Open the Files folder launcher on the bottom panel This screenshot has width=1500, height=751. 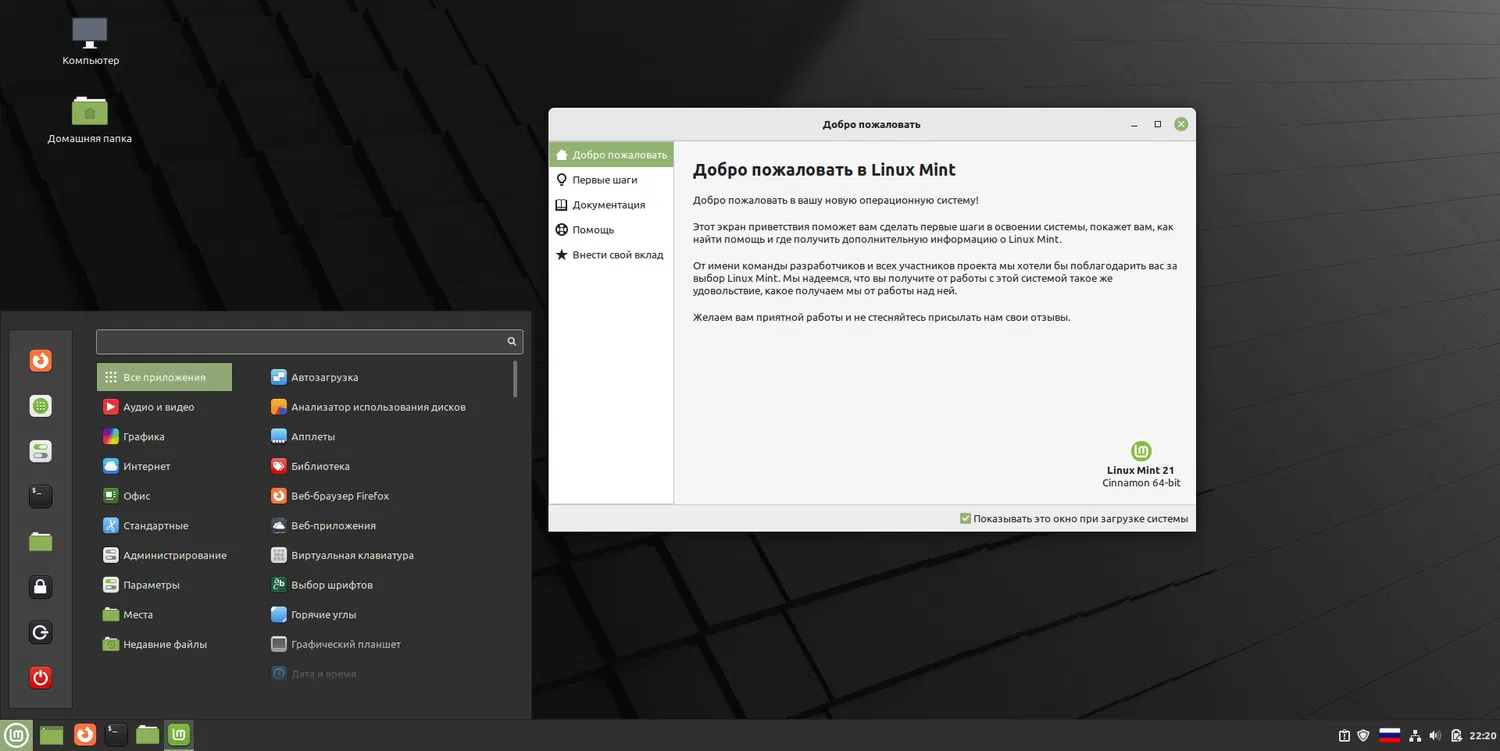point(148,735)
